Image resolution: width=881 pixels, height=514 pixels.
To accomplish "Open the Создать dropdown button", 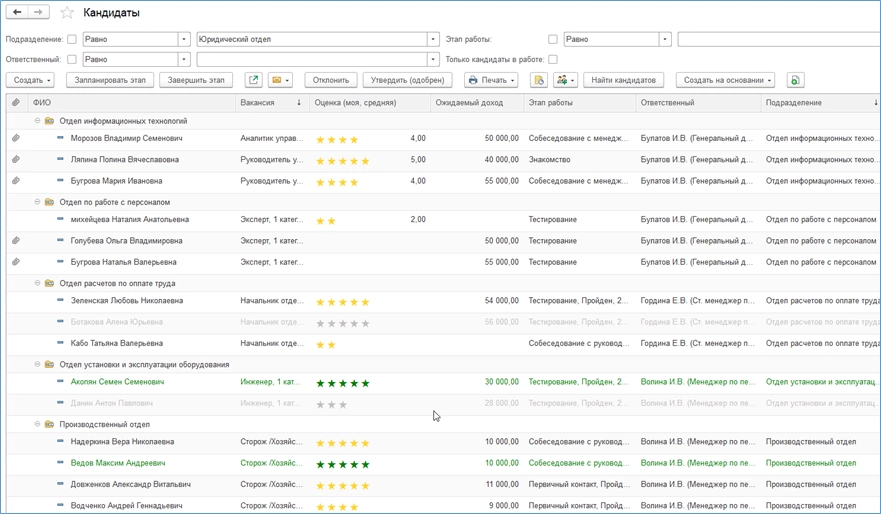I will tap(31, 80).
